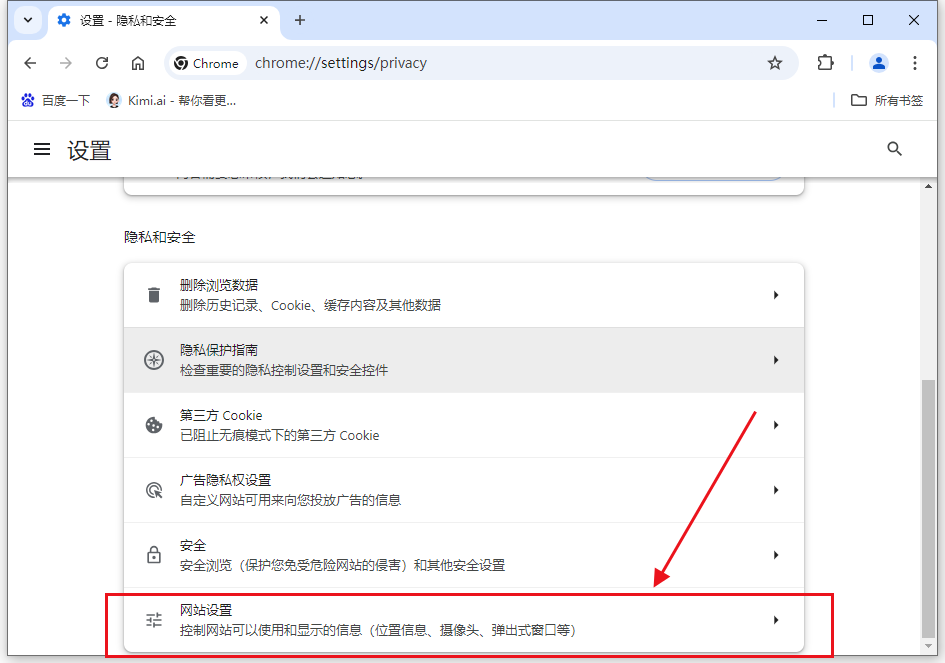945x663 pixels.
Task: Click the trash icon for 删除浏览数据
Action: (154, 295)
